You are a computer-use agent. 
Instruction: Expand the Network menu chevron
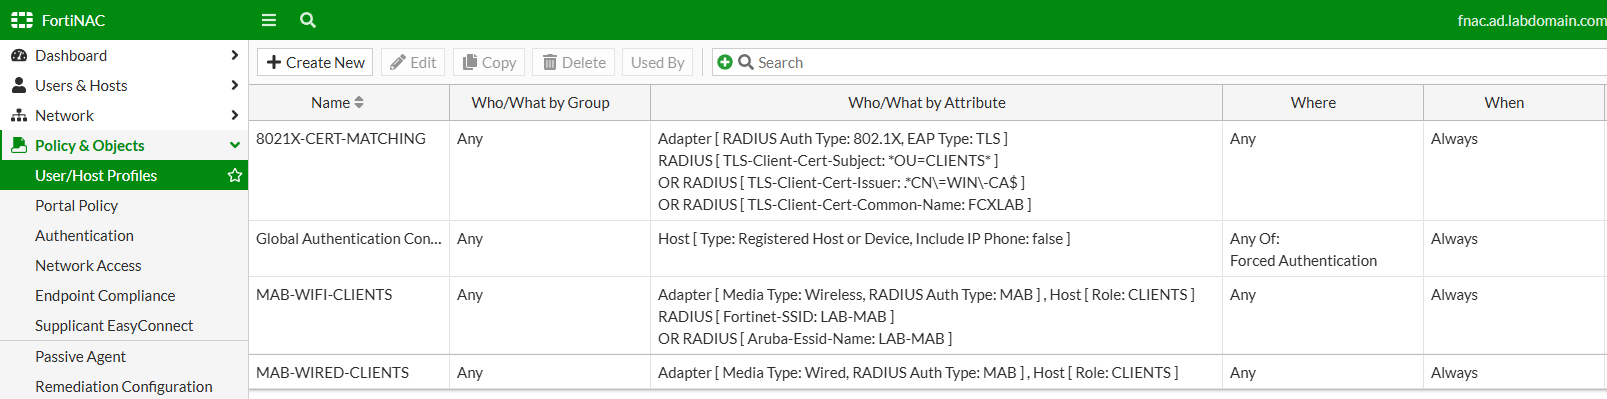click(234, 116)
